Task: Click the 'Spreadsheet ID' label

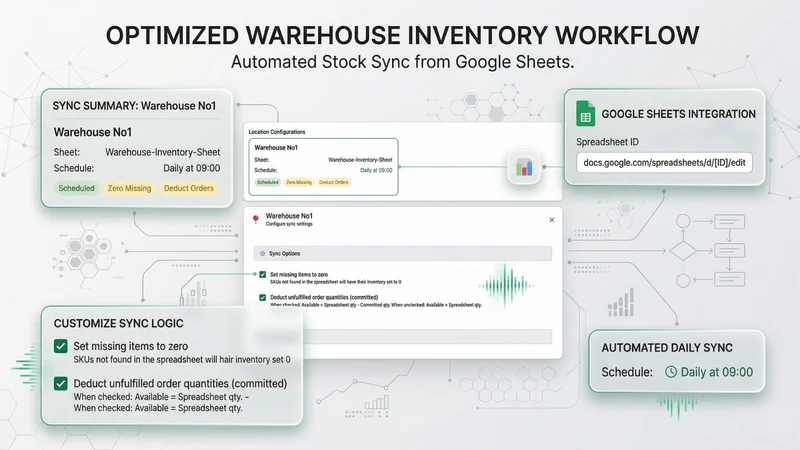Action: (607, 142)
